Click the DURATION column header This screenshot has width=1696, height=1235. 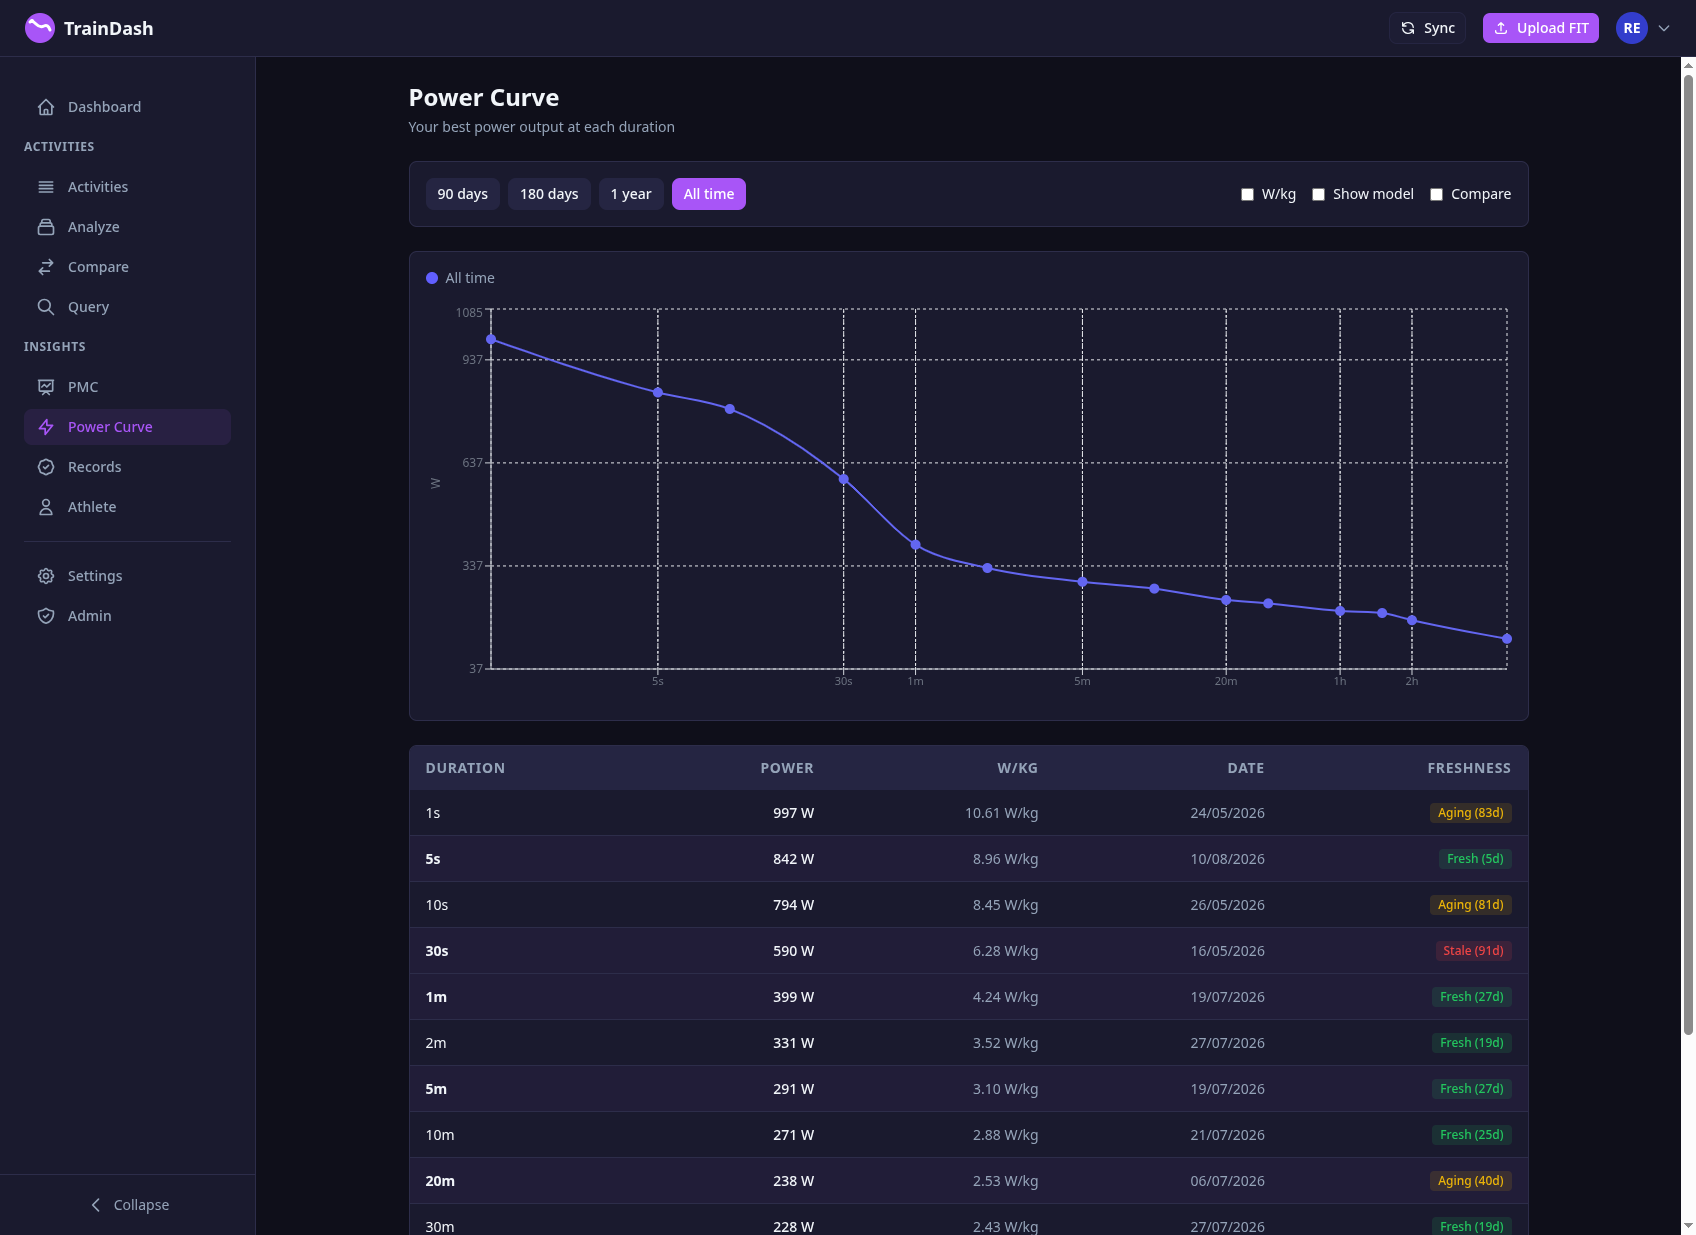coord(465,768)
